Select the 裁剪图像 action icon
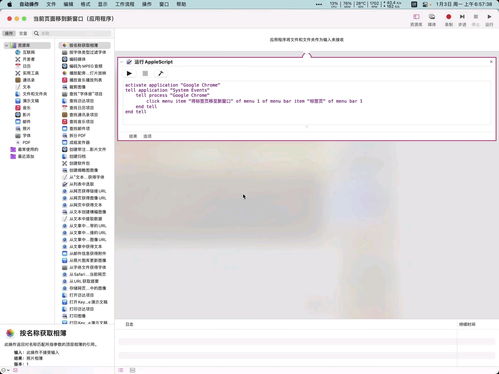Image resolution: width=499 pixels, height=374 pixels. coord(65,87)
